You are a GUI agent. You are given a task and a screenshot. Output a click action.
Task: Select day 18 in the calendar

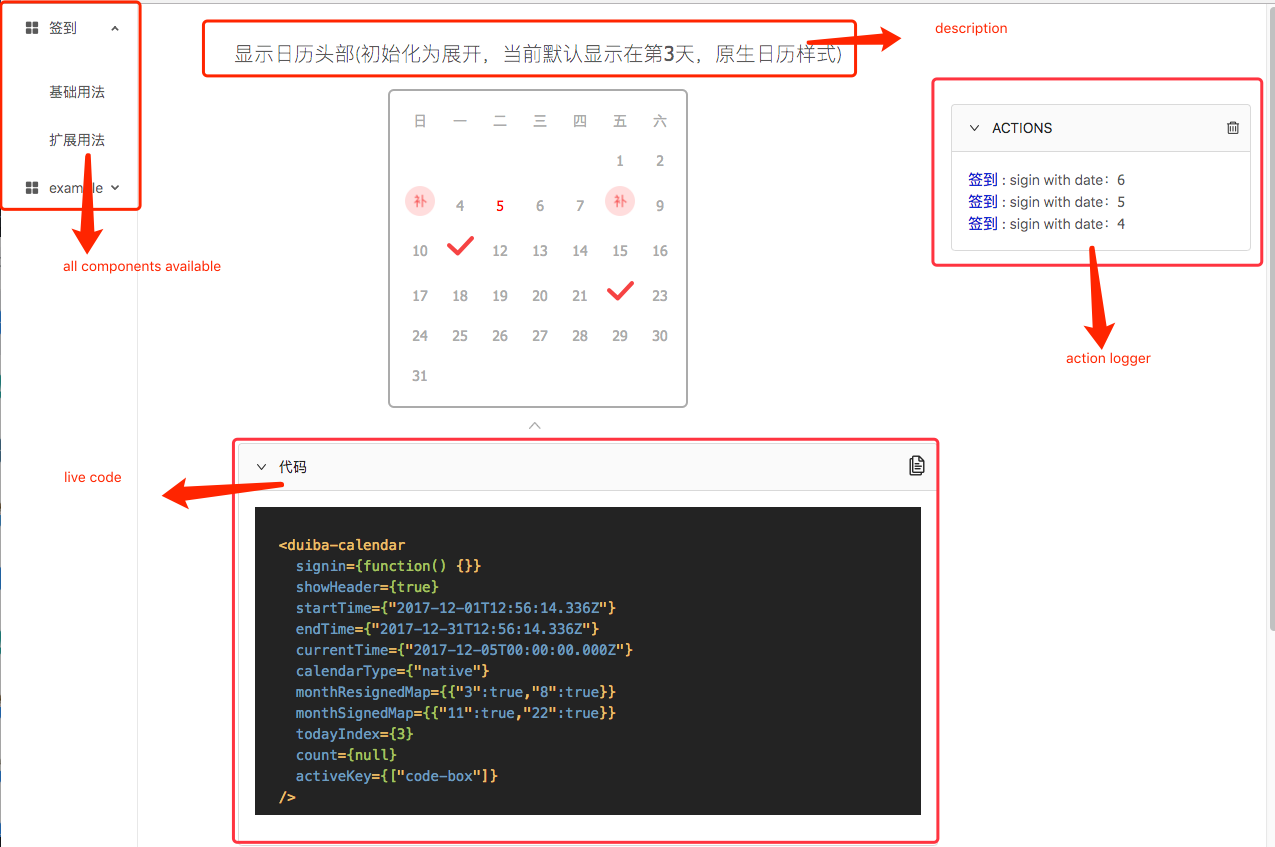[460, 296]
